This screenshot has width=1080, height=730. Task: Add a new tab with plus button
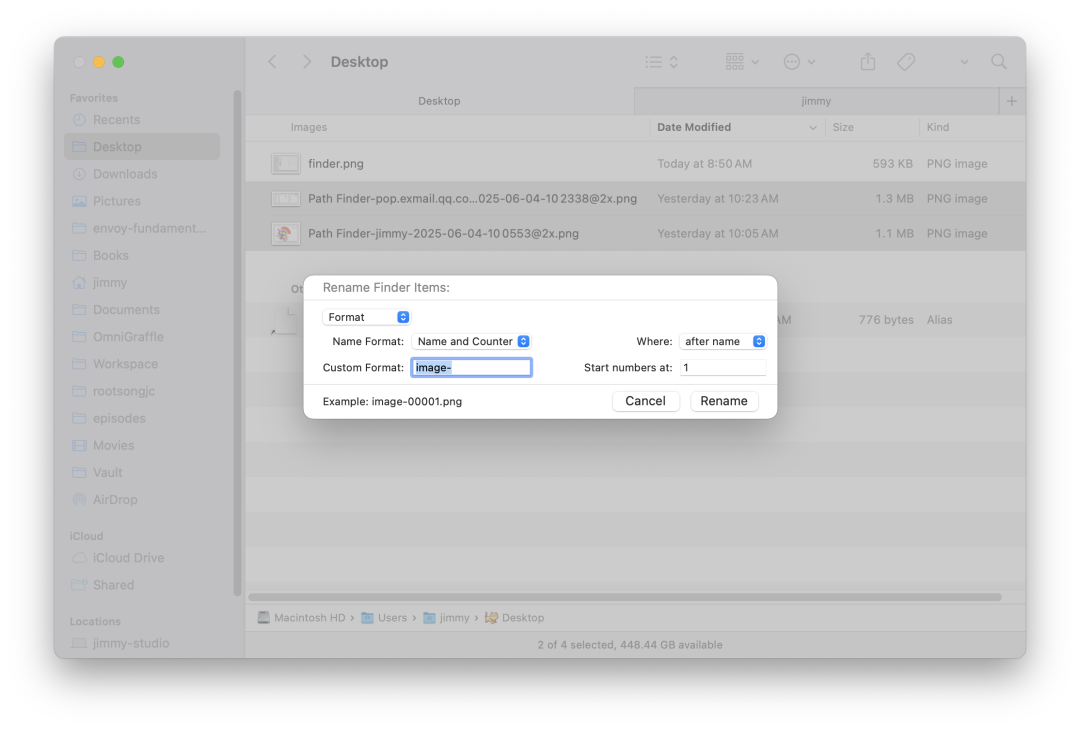click(x=1012, y=101)
